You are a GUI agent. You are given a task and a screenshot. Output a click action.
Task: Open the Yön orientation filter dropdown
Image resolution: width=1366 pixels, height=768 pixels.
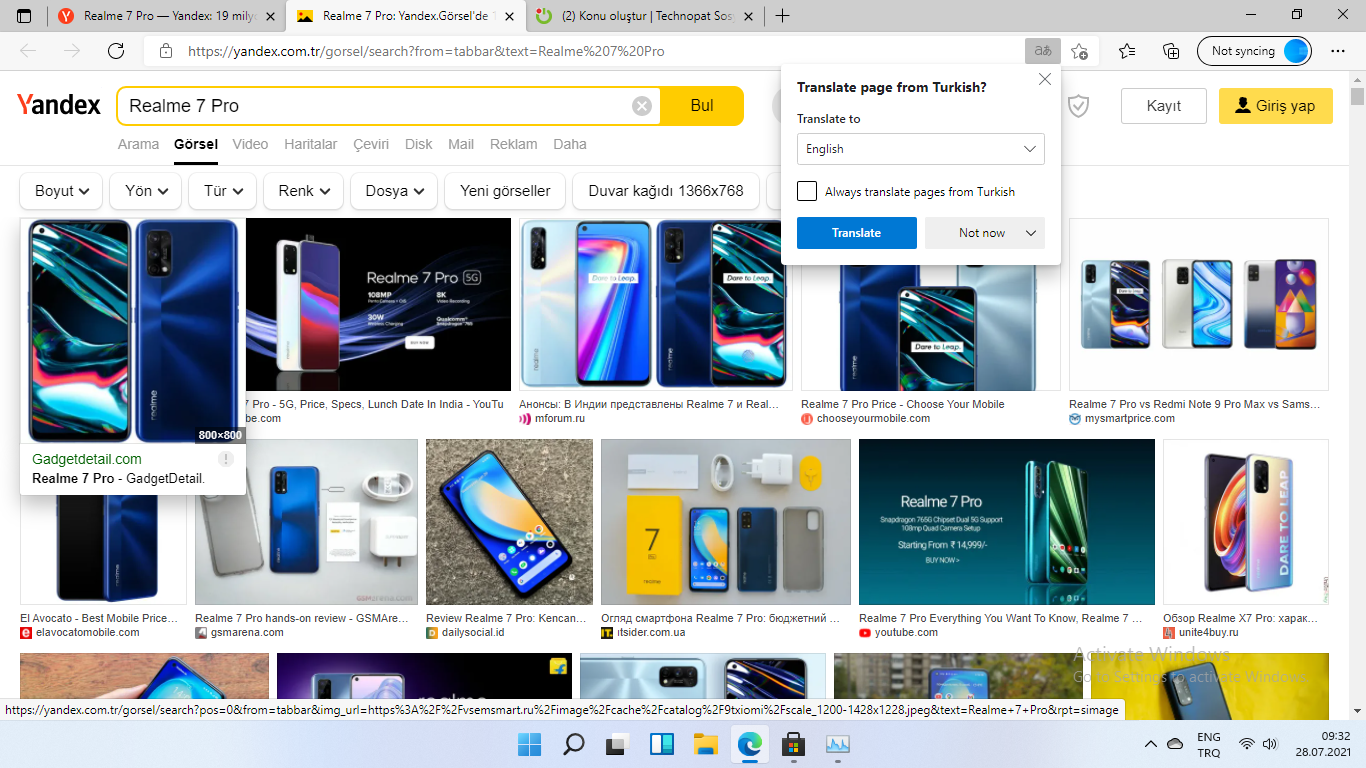146,191
